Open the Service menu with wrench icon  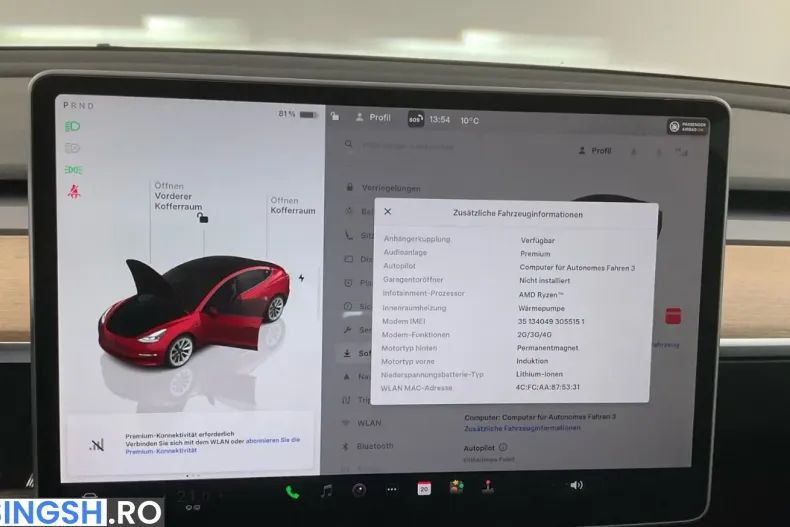click(357, 330)
